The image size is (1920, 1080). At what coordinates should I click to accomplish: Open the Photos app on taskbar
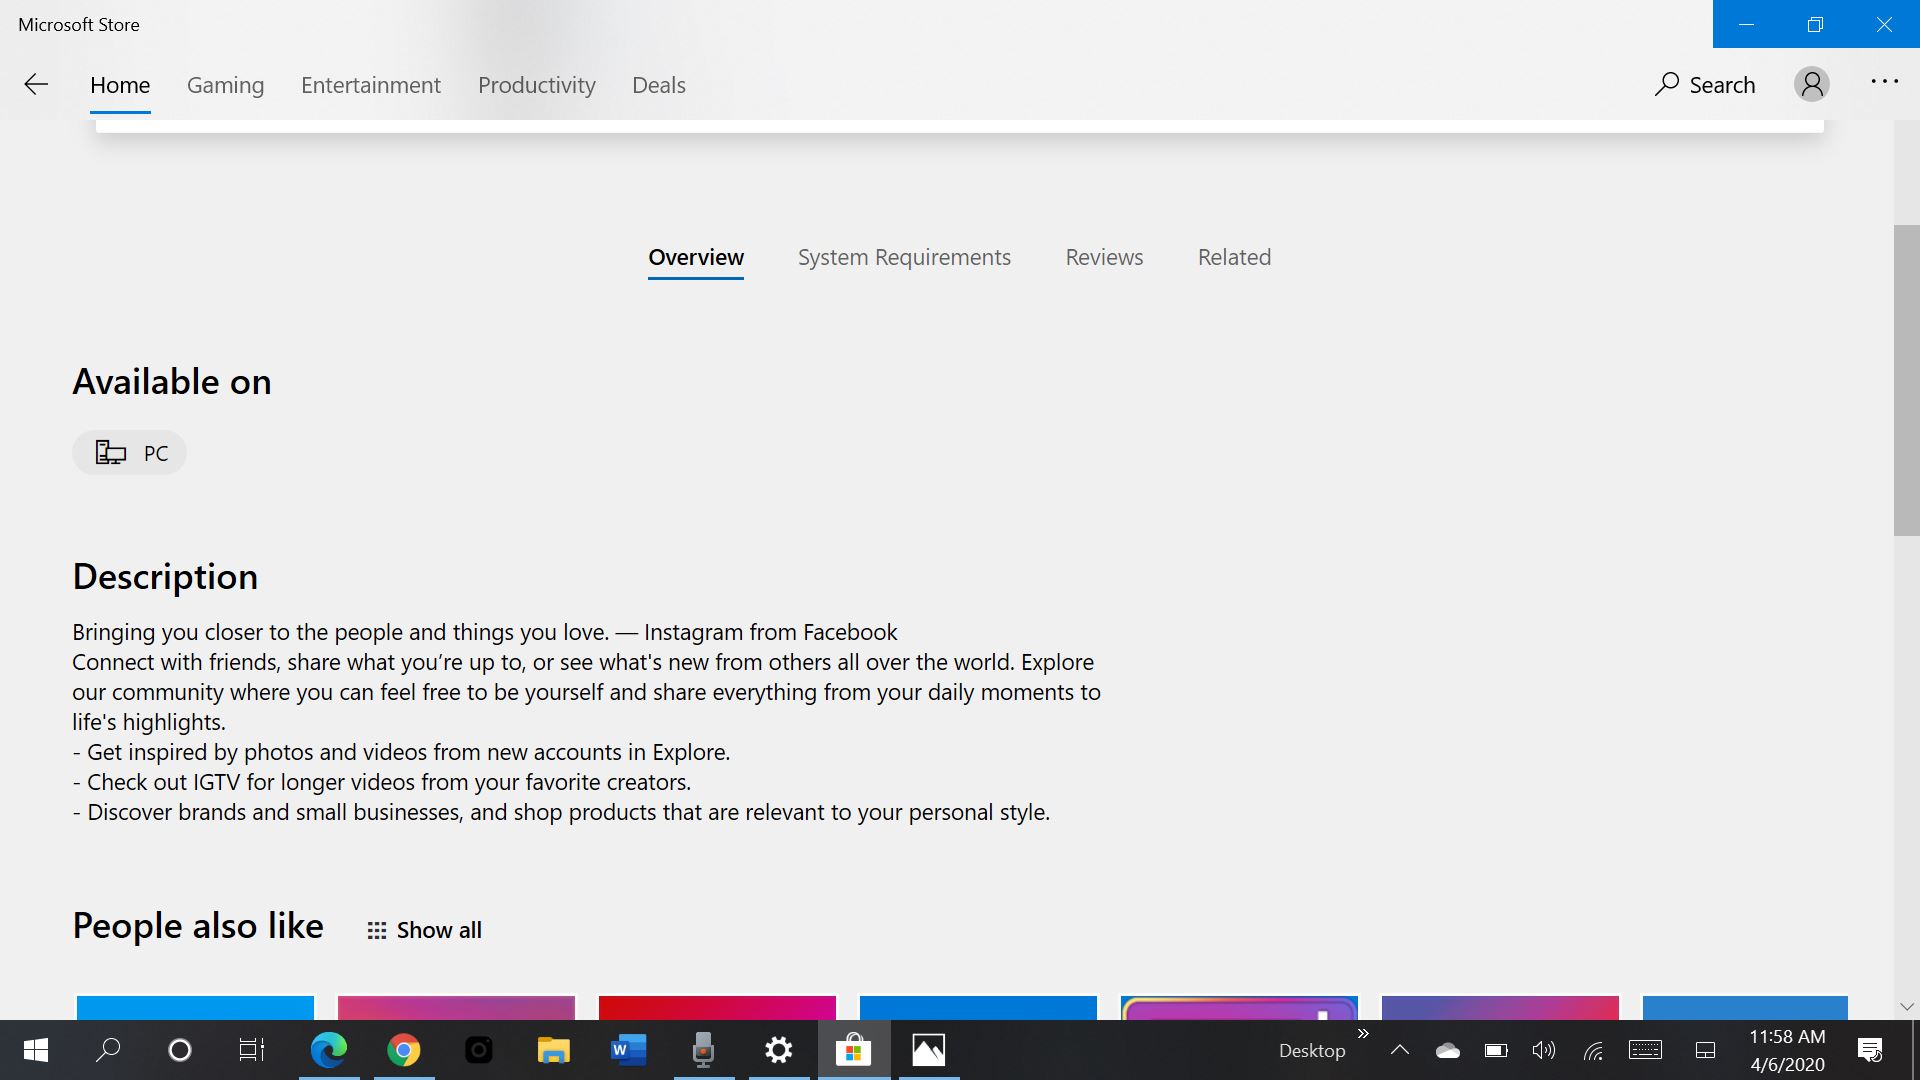click(929, 1050)
